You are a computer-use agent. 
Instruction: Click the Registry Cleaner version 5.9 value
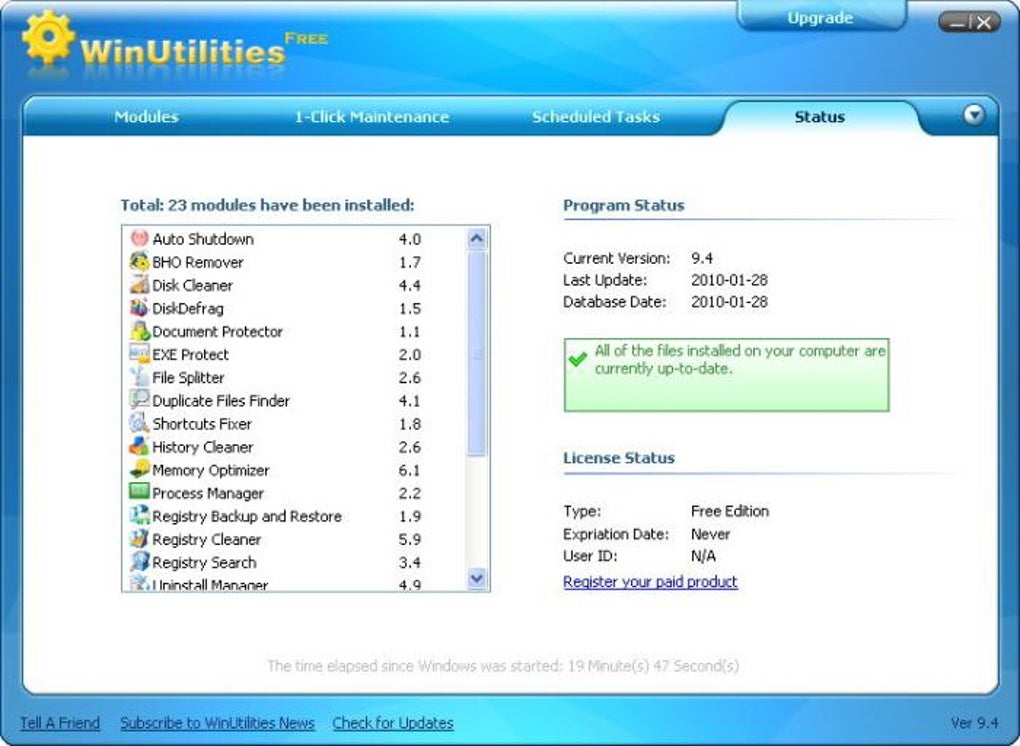tap(410, 539)
